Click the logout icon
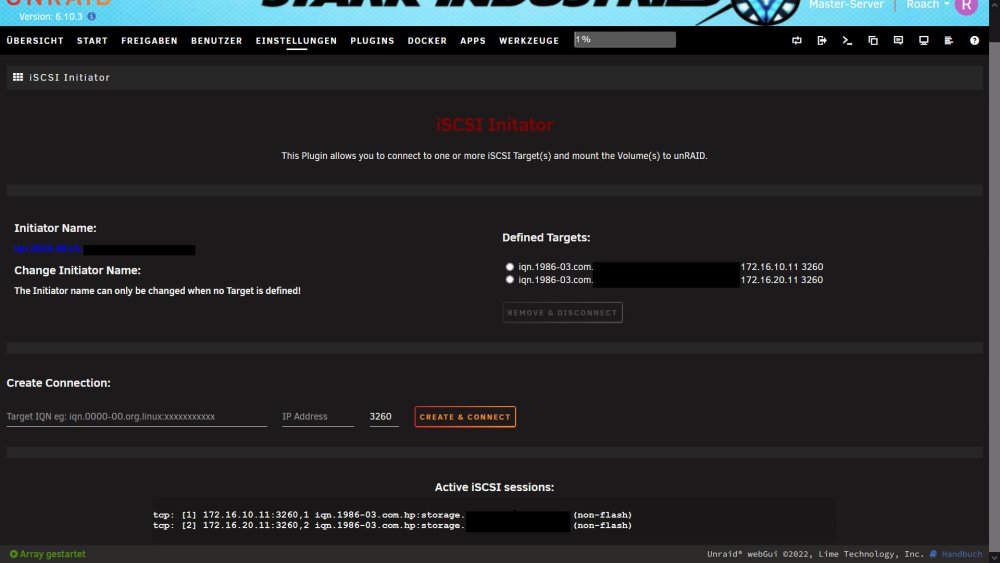1000x563 pixels. click(822, 40)
